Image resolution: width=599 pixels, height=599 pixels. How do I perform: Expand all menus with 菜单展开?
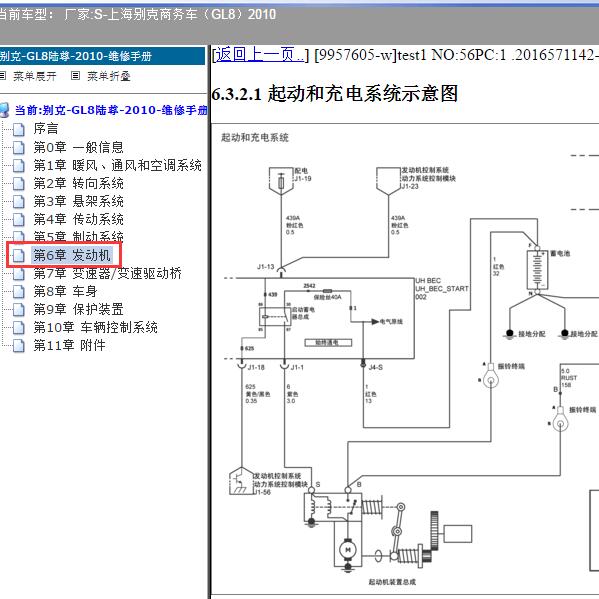click(34, 76)
